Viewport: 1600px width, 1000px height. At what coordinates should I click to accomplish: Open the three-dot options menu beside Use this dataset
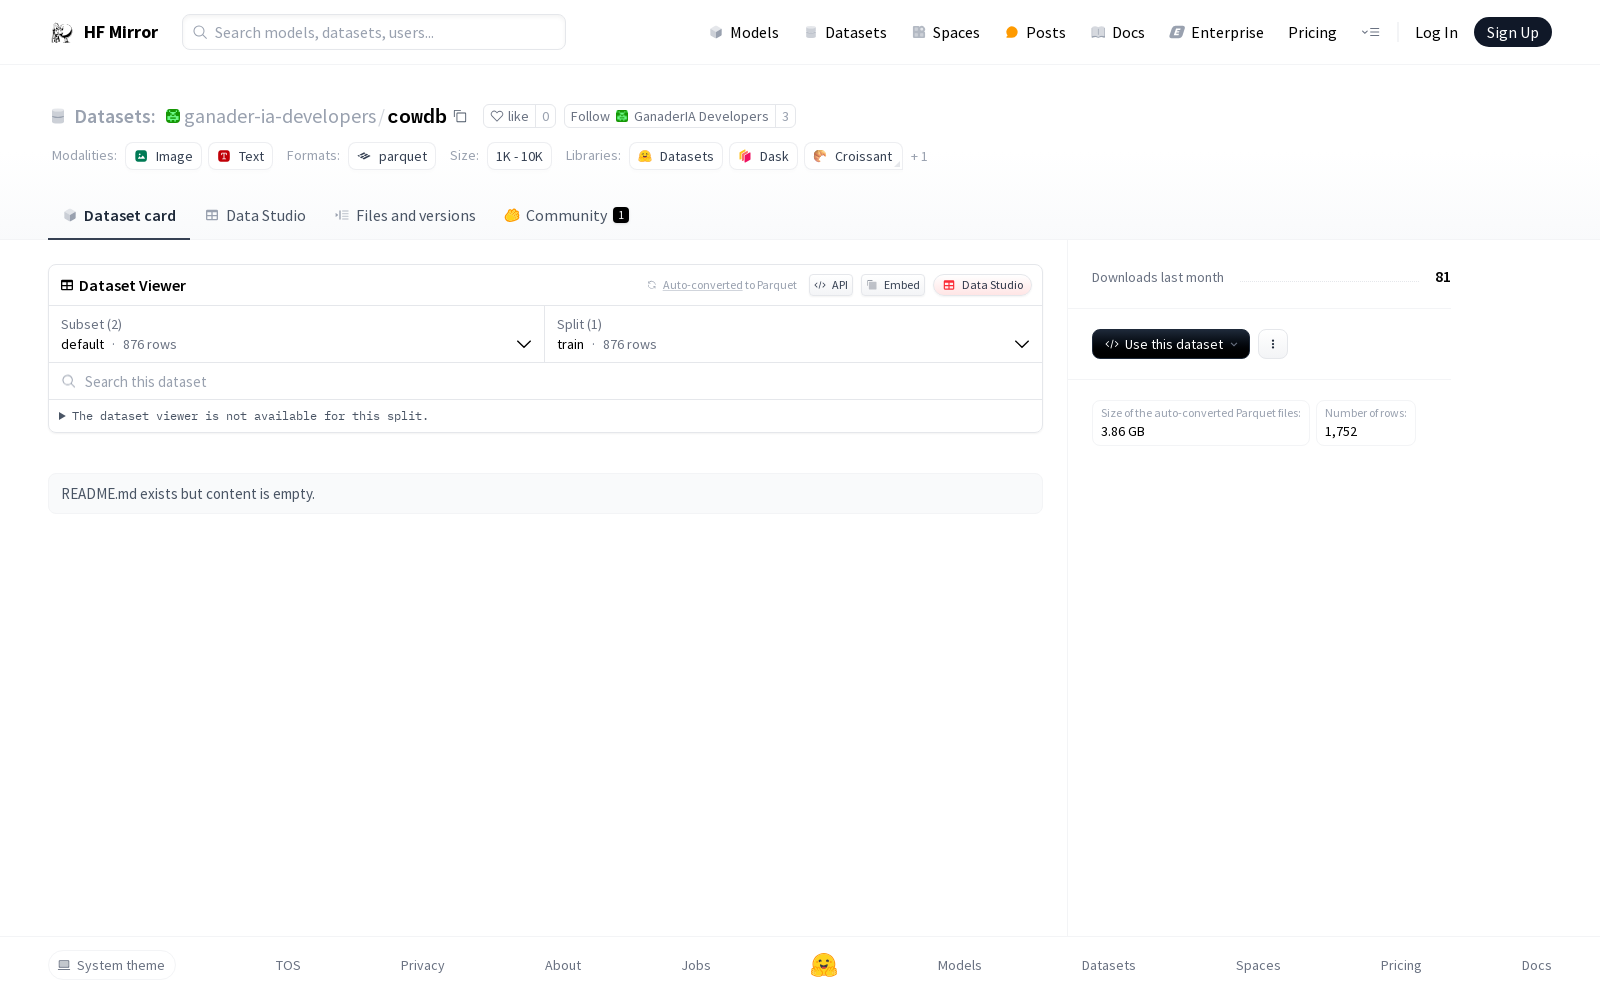point(1272,344)
